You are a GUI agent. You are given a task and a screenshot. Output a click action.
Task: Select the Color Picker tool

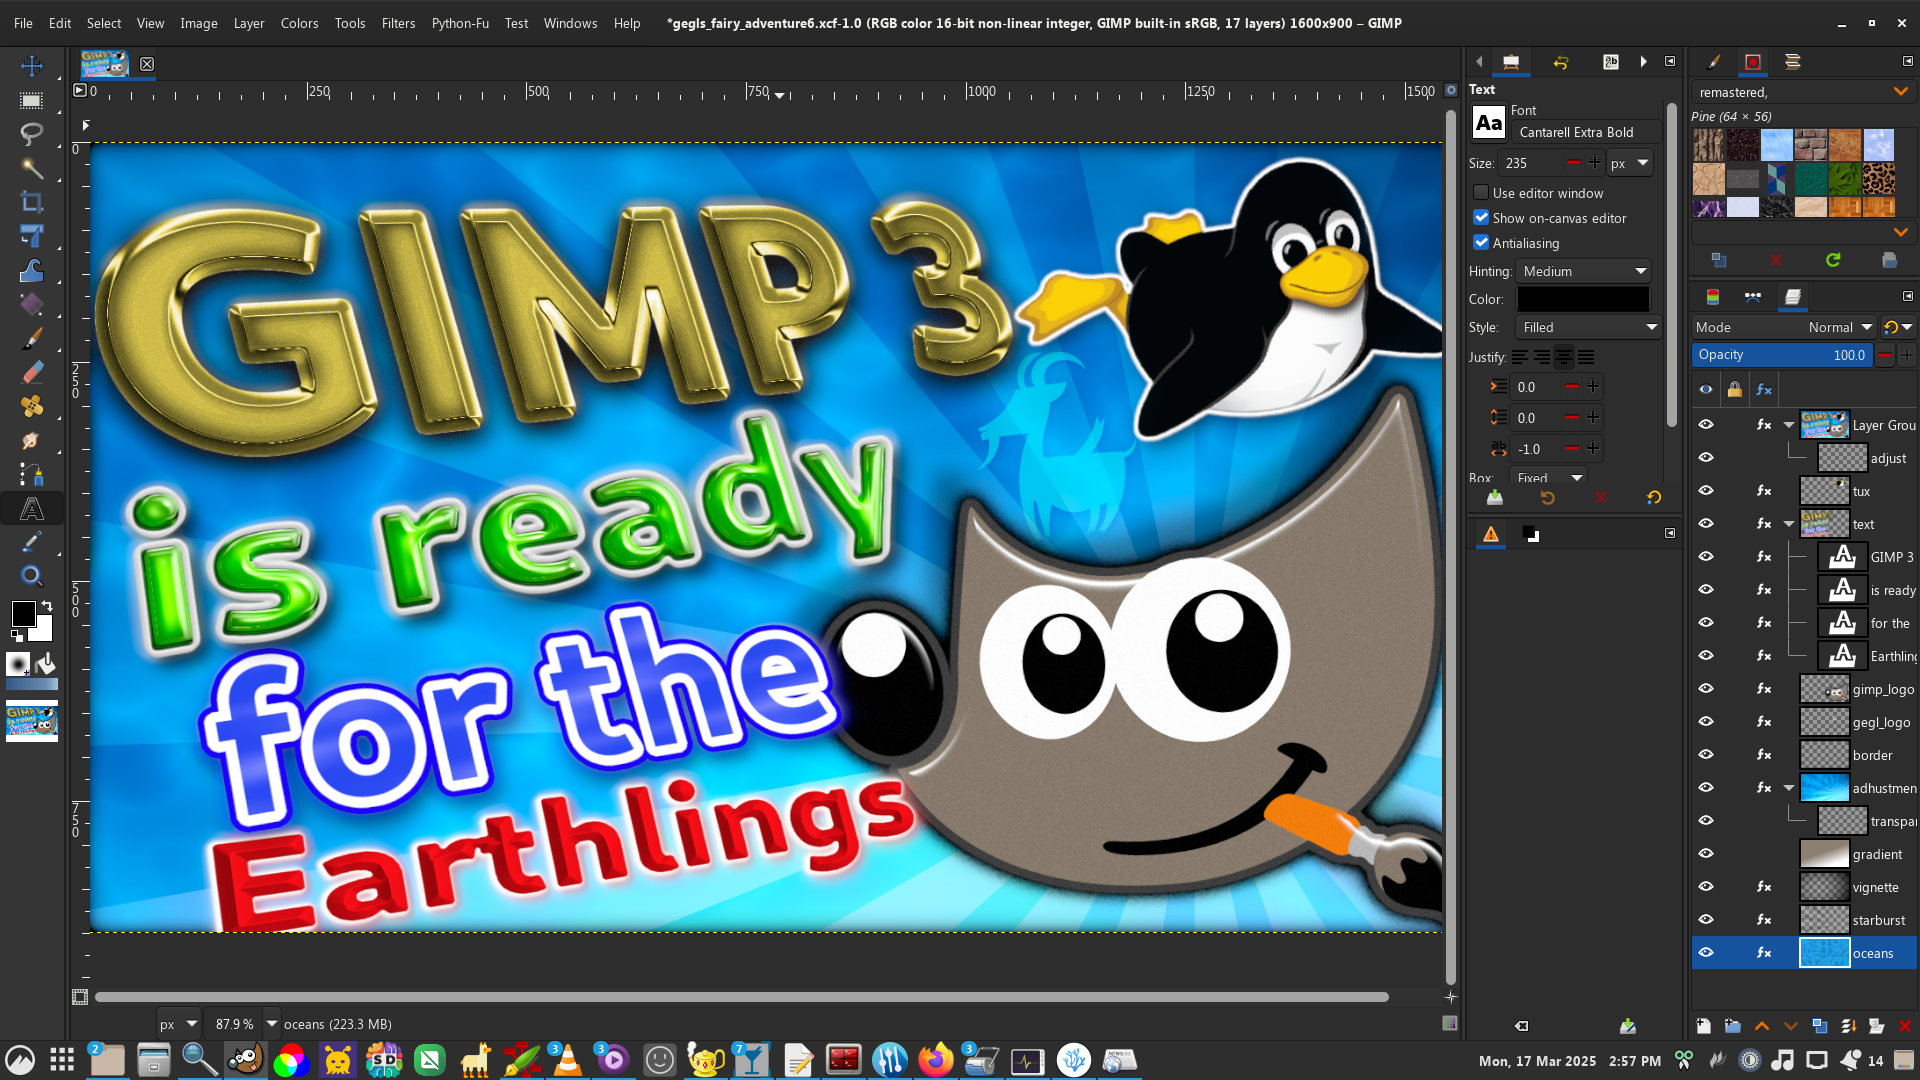(x=32, y=542)
